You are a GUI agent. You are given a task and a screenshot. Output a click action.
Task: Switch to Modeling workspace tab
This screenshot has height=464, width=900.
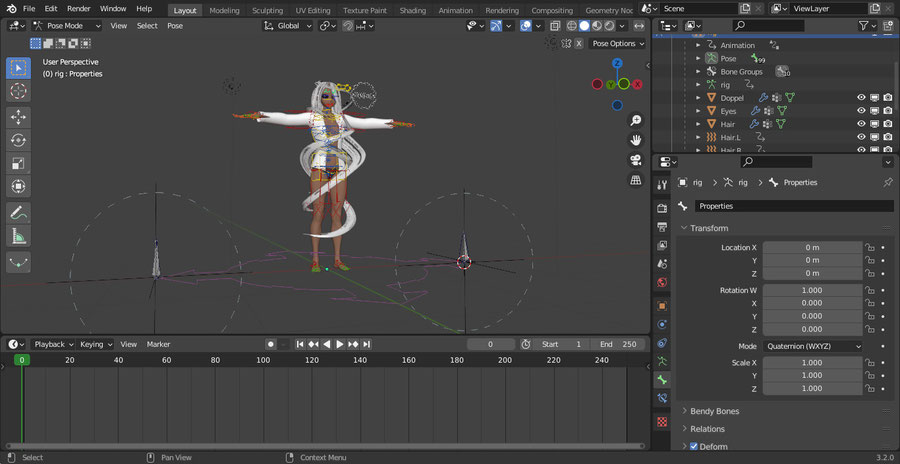(x=224, y=10)
